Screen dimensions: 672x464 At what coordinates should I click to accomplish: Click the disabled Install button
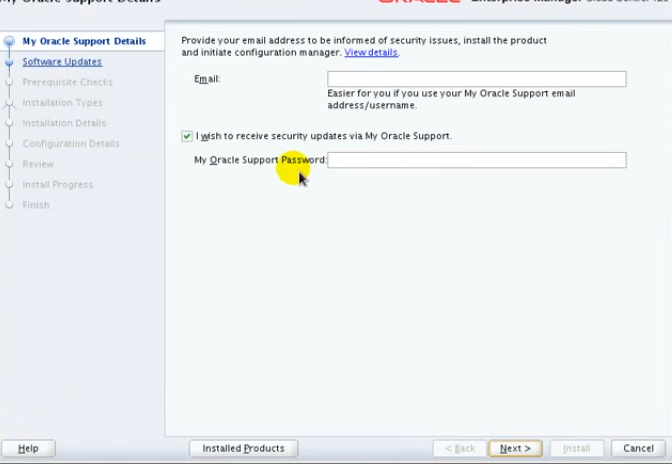[576, 448]
